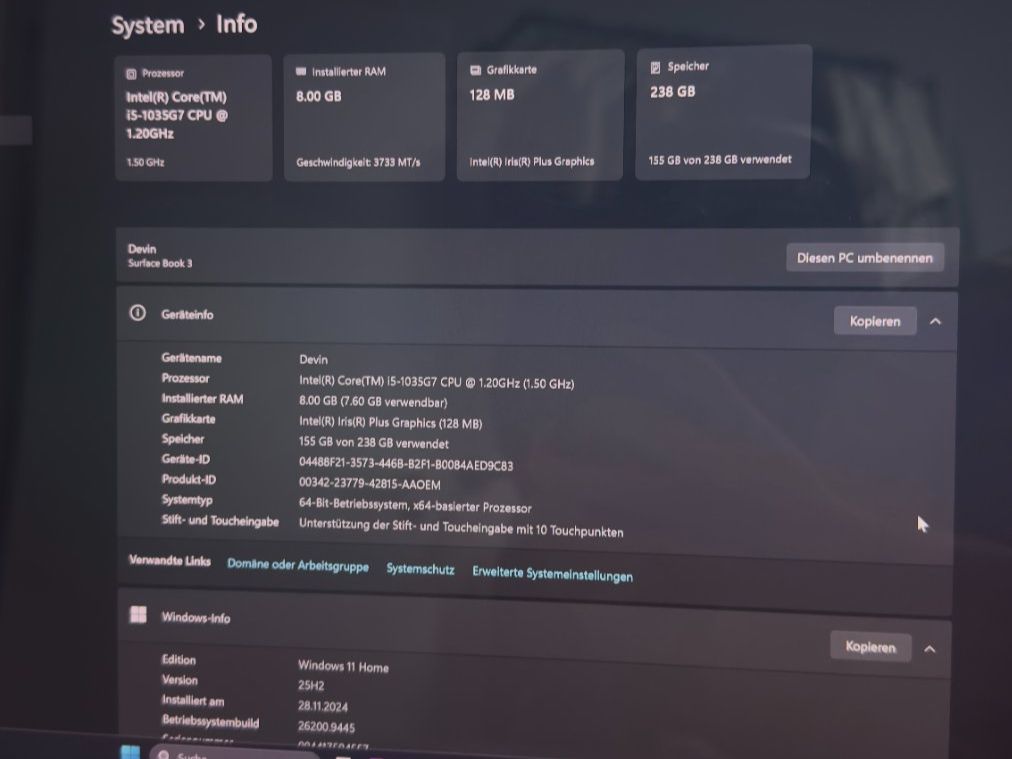Click the Windows logo icon beside Windows-Info
The image size is (1012, 759).
click(x=138, y=614)
